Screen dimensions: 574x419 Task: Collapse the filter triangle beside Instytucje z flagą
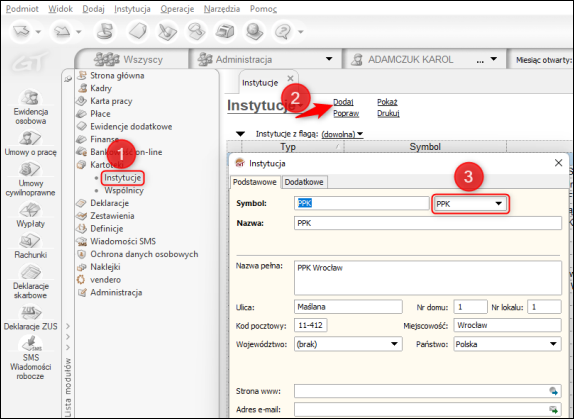(x=240, y=134)
